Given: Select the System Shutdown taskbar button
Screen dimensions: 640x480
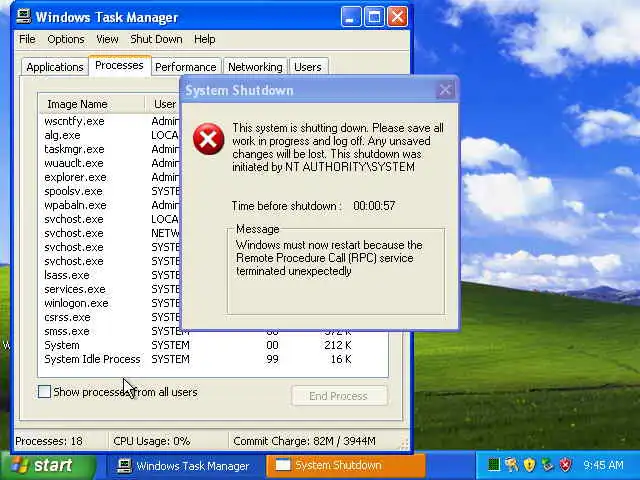Looking at the screenshot, I should coord(346,465).
